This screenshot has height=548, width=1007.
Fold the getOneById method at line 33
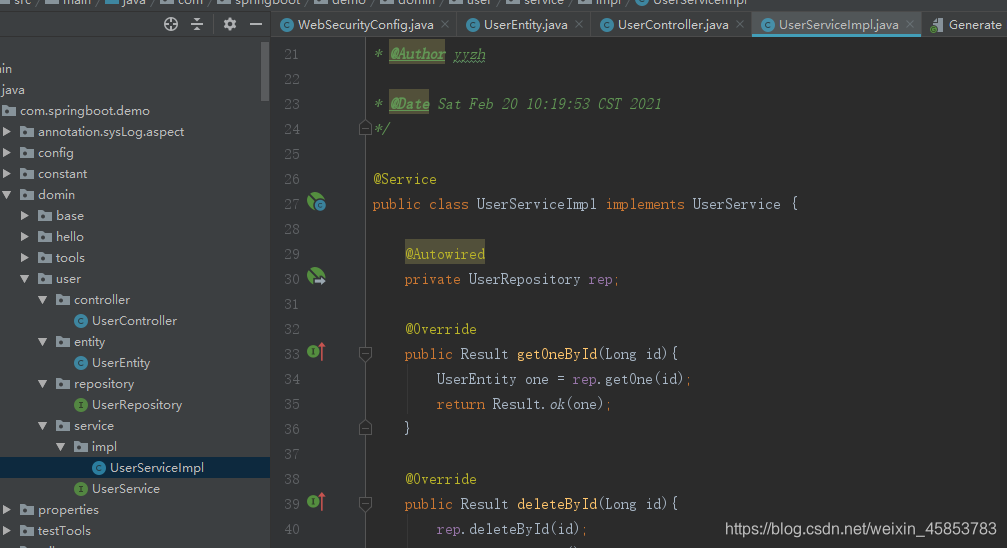(x=365, y=353)
